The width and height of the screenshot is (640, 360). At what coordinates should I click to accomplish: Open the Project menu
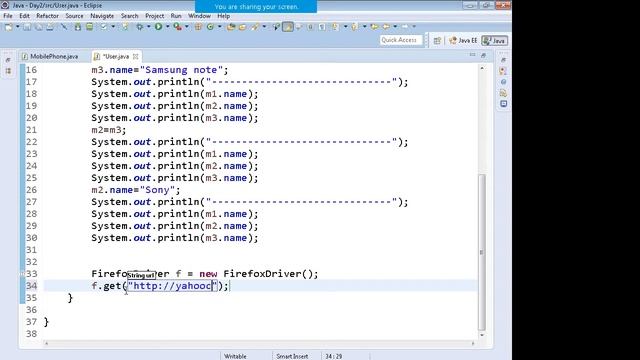point(155,16)
